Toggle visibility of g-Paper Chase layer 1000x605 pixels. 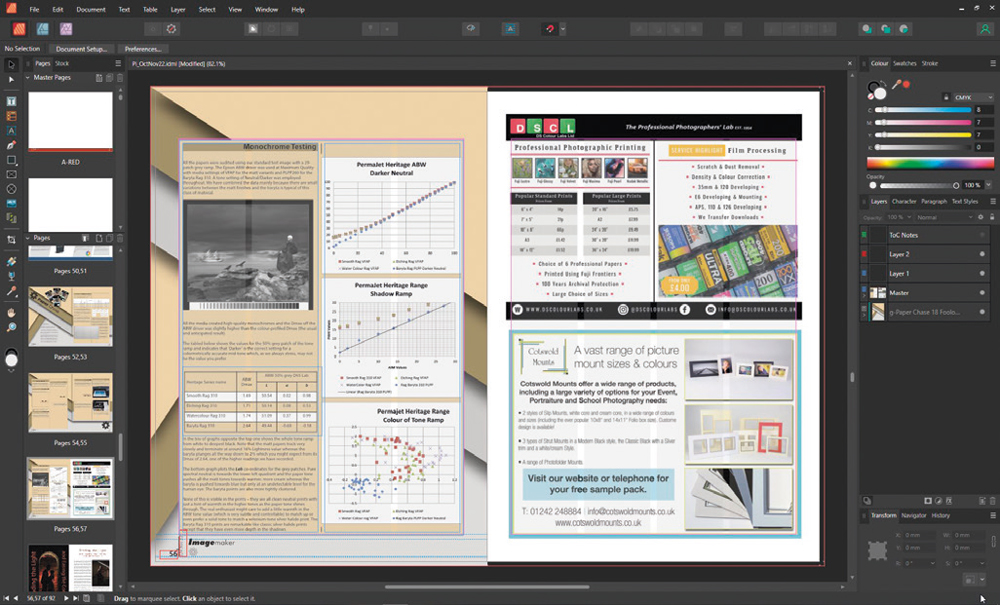click(x=982, y=312)
